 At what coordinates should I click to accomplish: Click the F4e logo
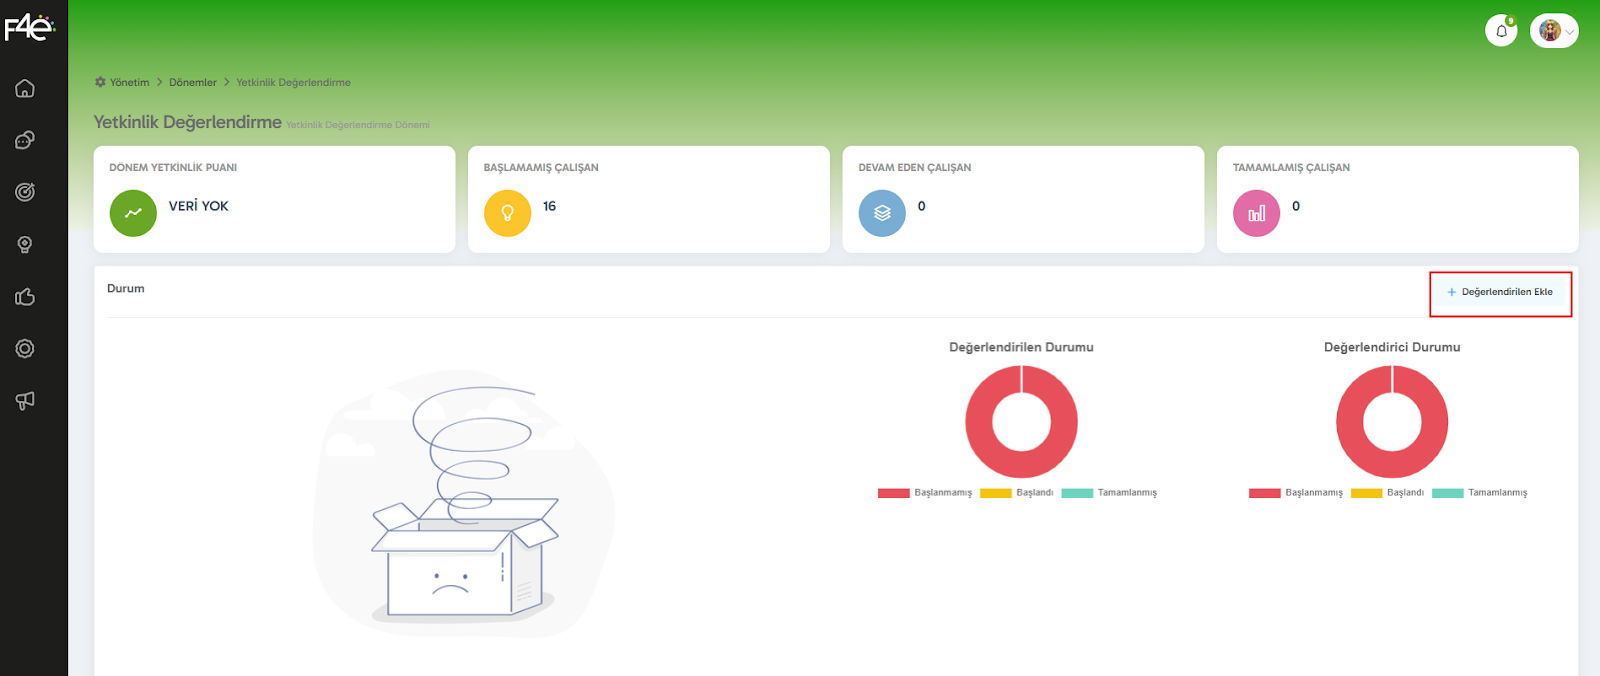tap(29, 27)
